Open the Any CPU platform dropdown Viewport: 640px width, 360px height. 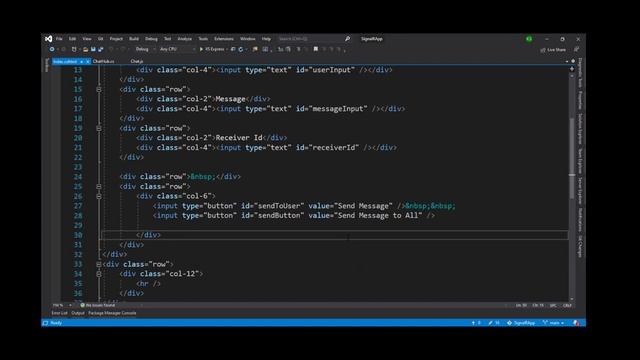tap(177, 49)
